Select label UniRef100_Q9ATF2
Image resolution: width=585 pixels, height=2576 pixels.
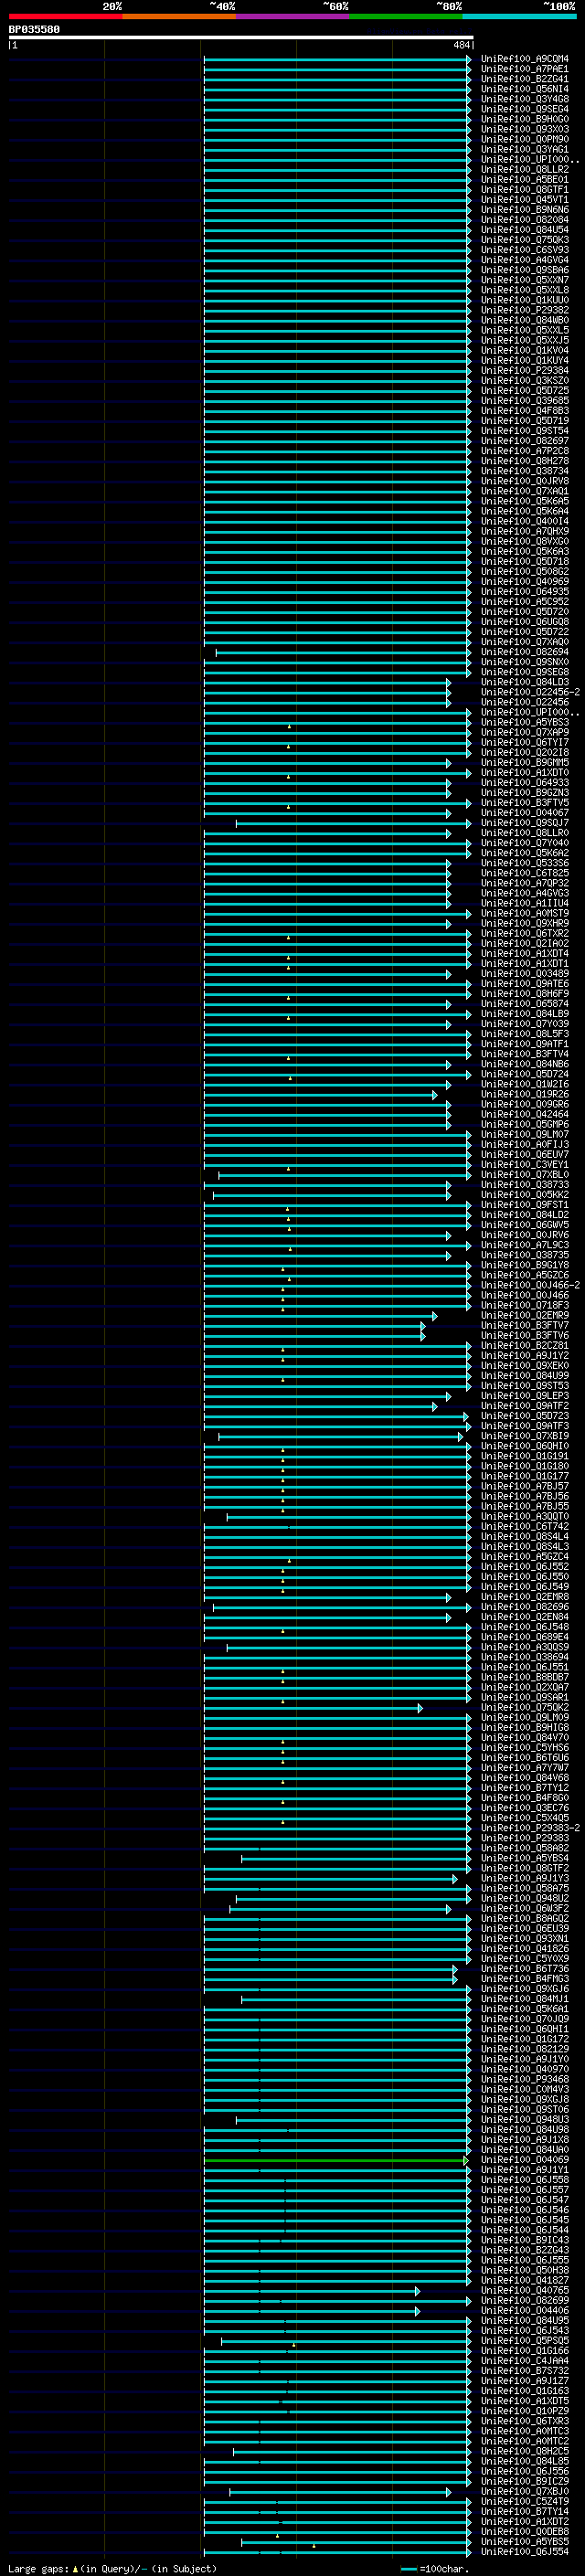(524, 1406)
